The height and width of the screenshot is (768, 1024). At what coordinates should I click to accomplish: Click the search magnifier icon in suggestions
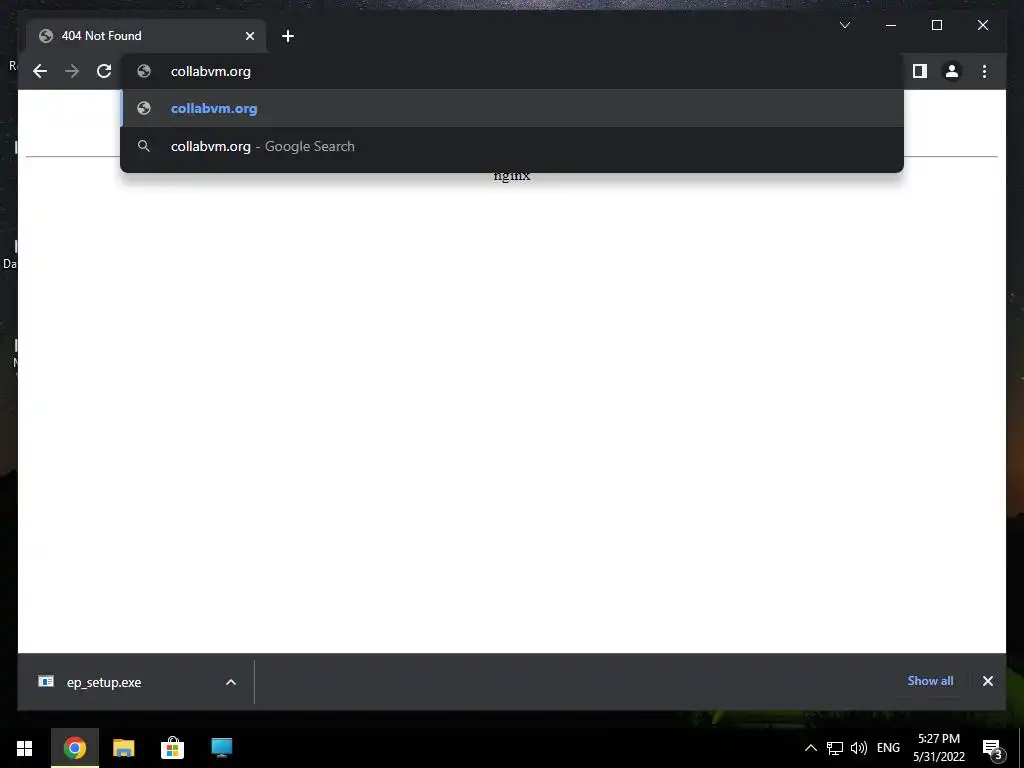coord(144,146)
